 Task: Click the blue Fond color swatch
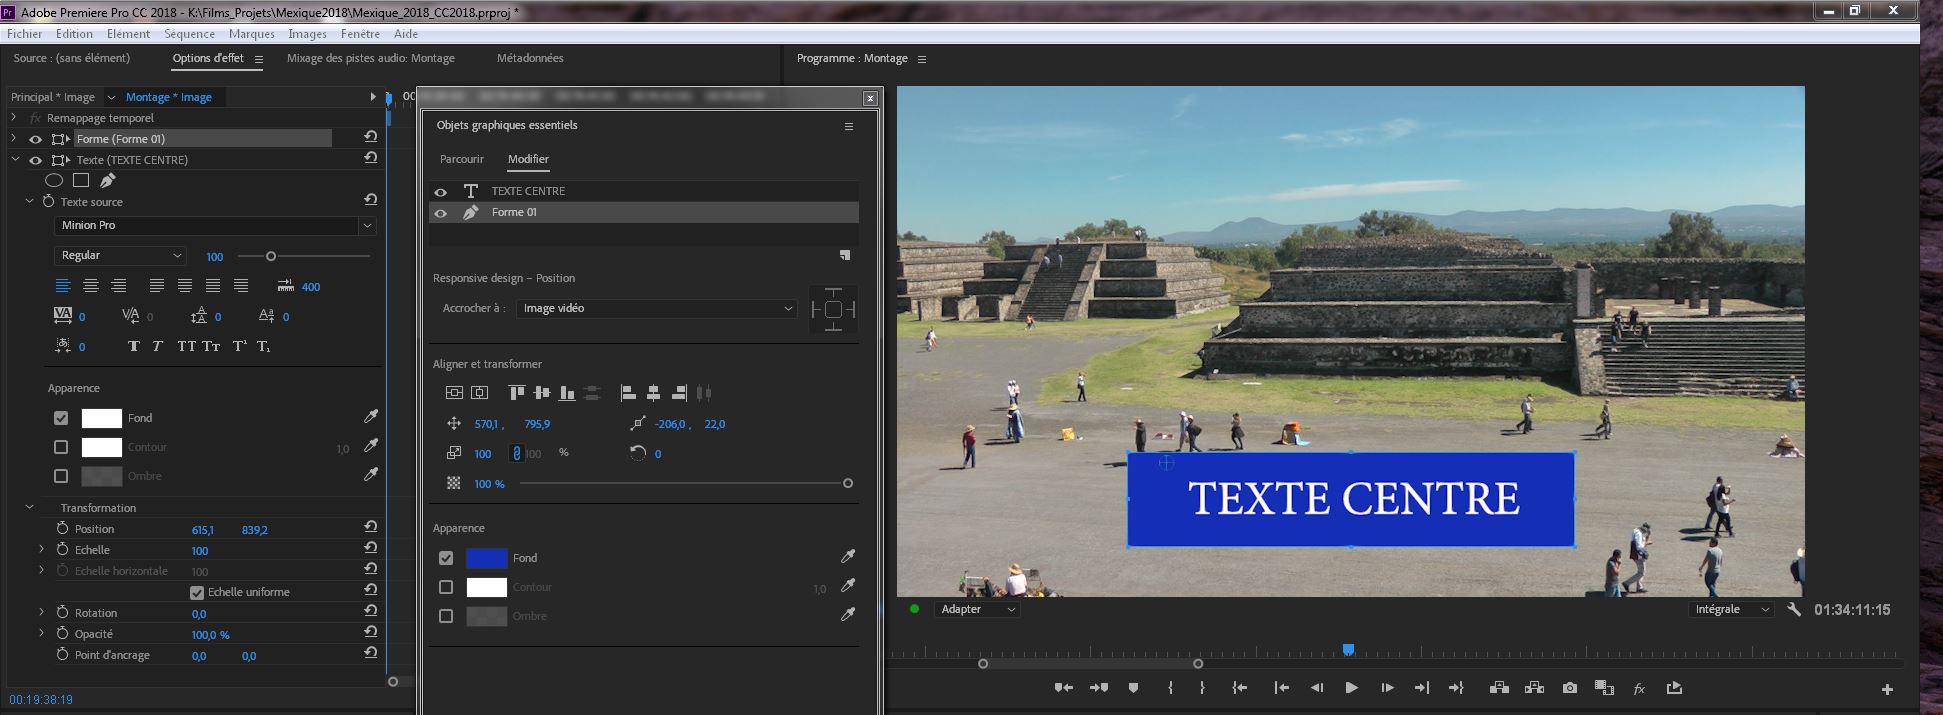tap(486, 558)
